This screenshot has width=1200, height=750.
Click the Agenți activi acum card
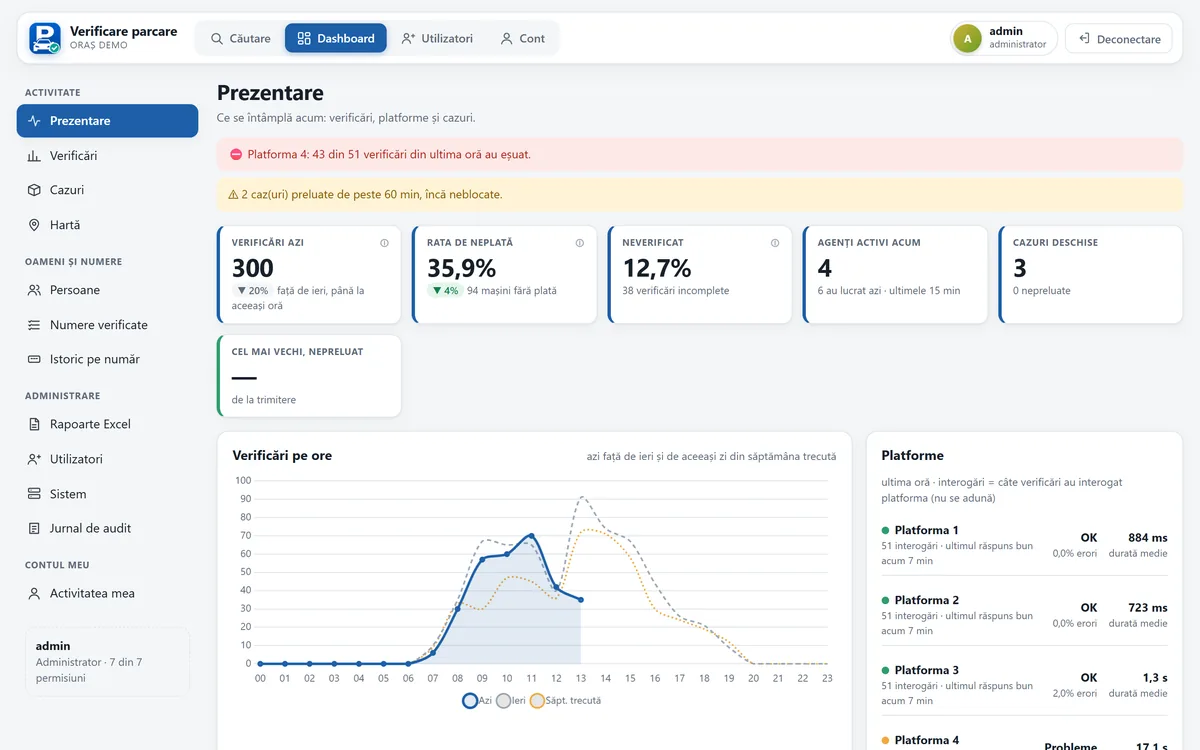(895, 275)
